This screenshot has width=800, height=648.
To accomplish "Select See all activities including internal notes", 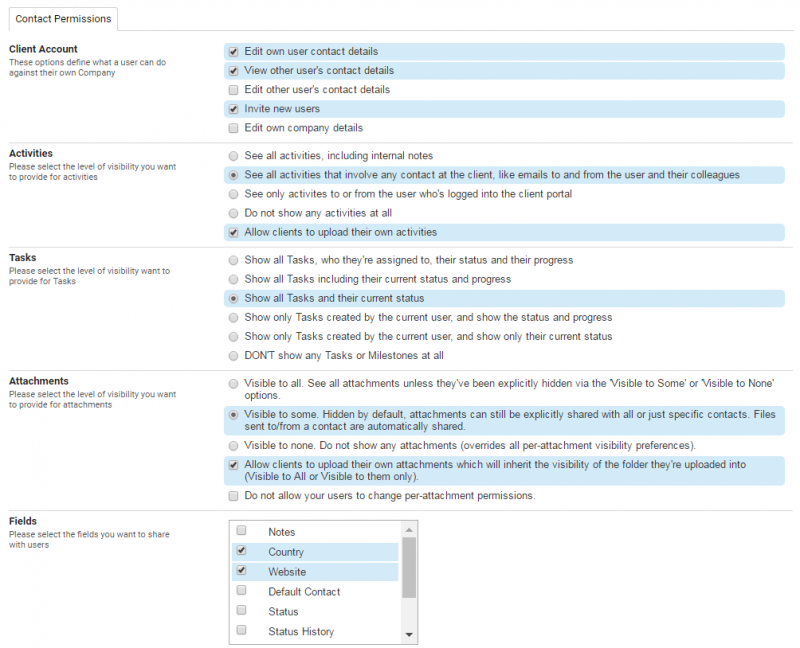I will (x=233, y=156).
